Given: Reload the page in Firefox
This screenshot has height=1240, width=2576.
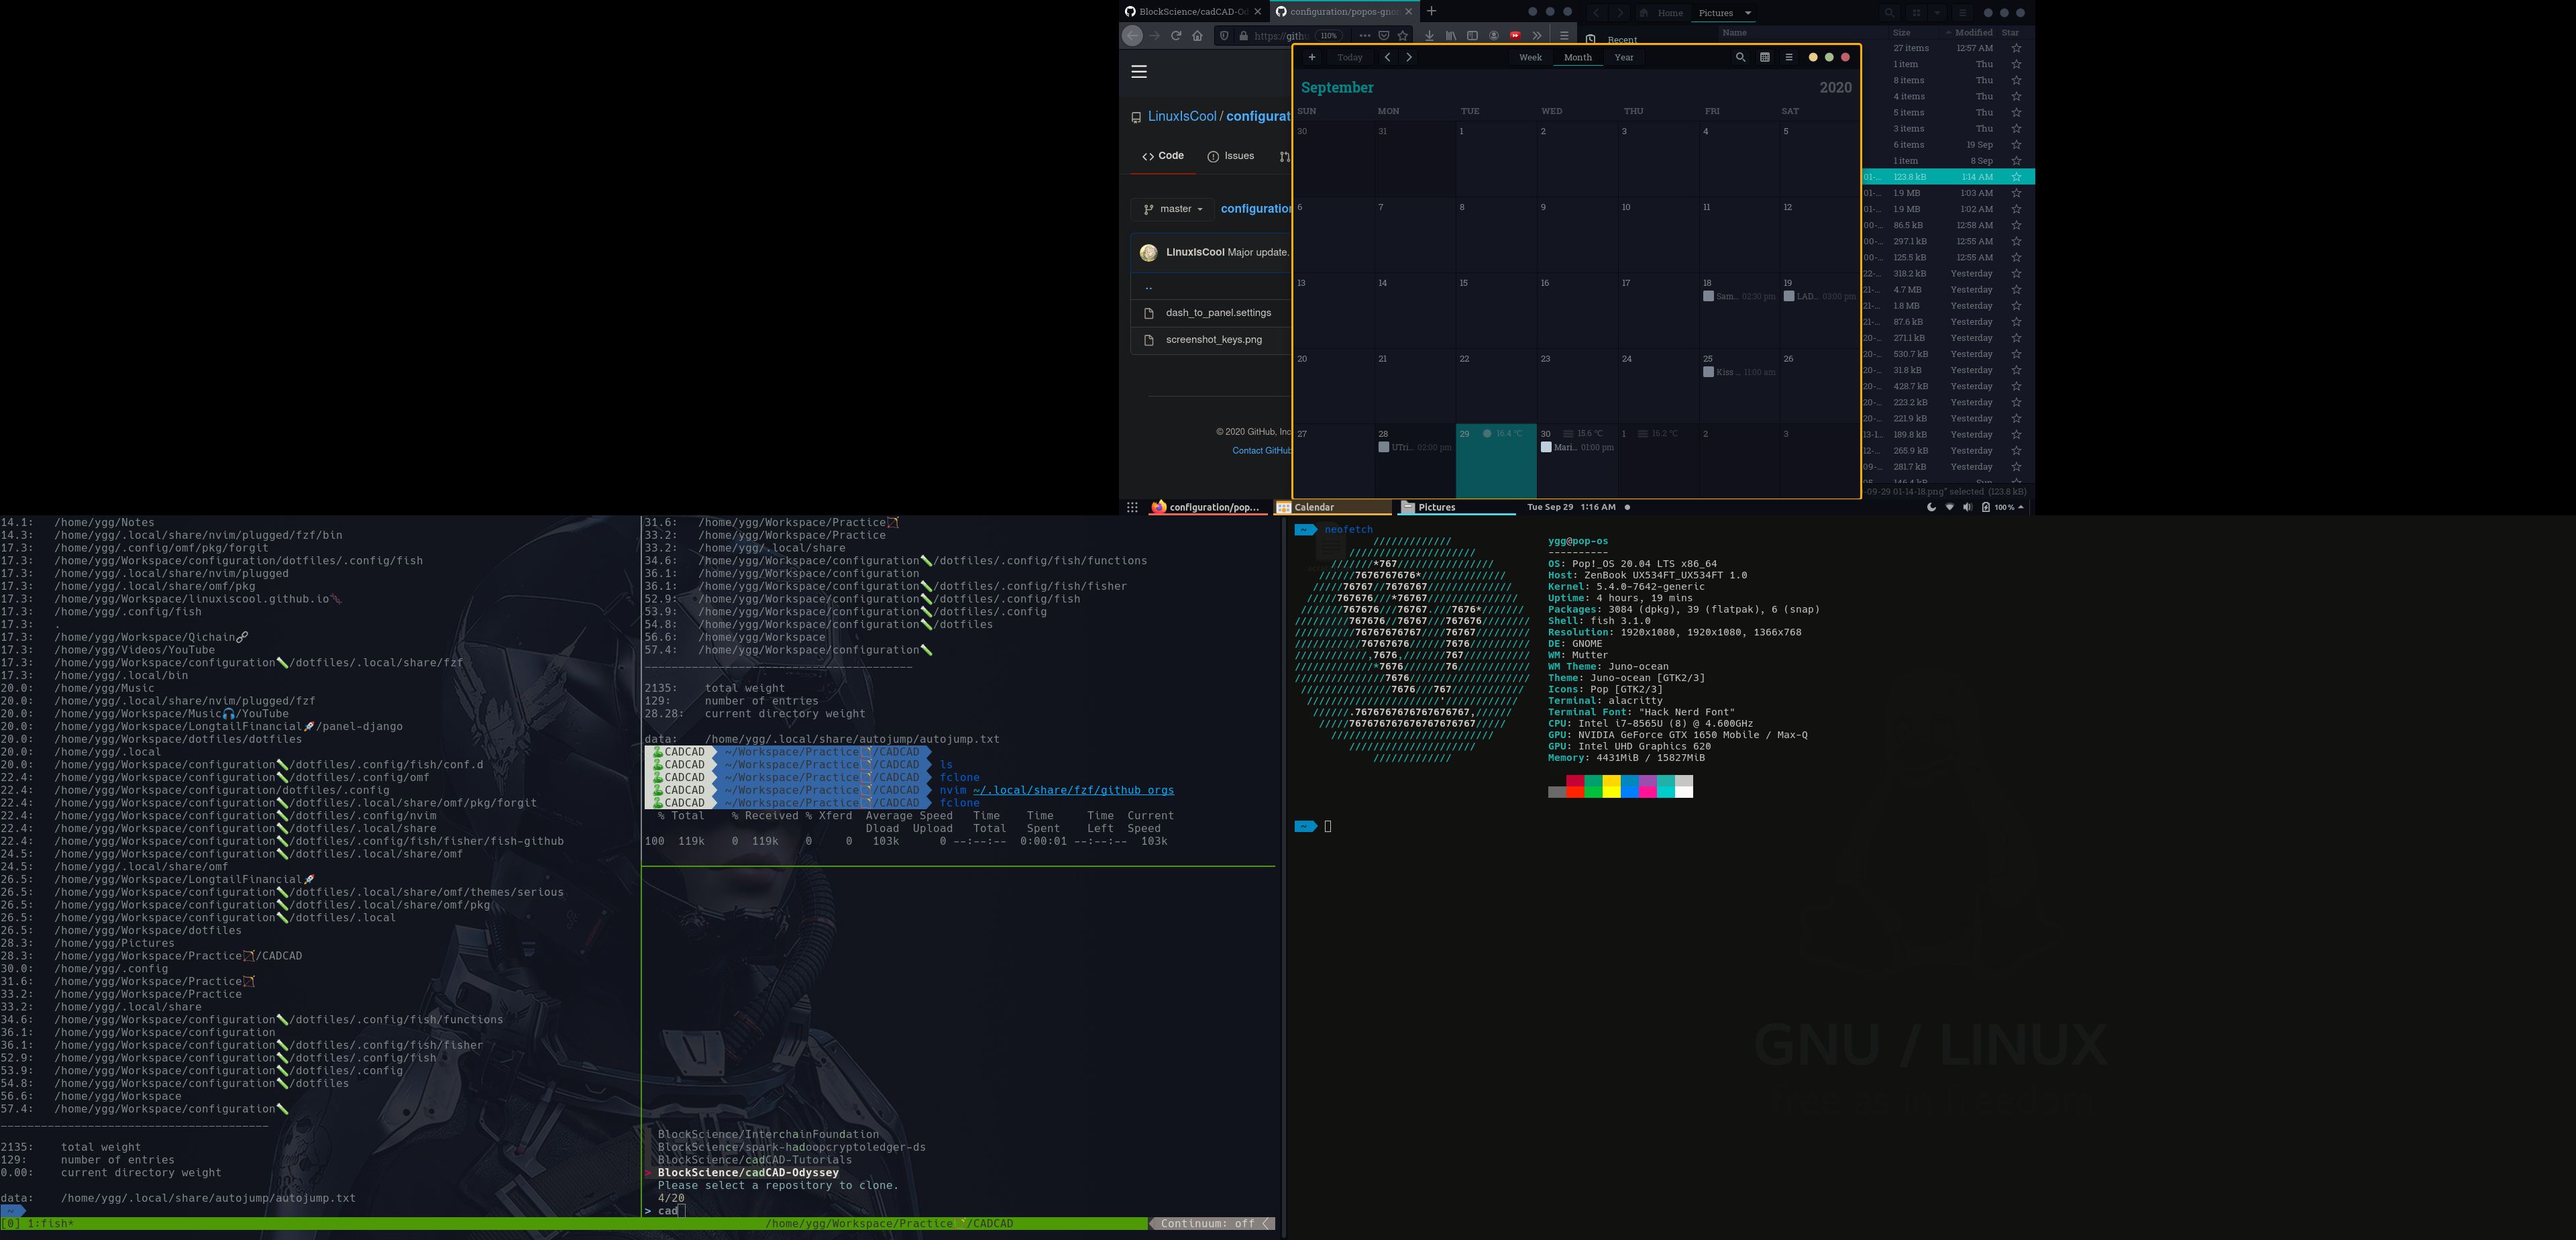Looking at the screenshot, I should coord(1176,36).
